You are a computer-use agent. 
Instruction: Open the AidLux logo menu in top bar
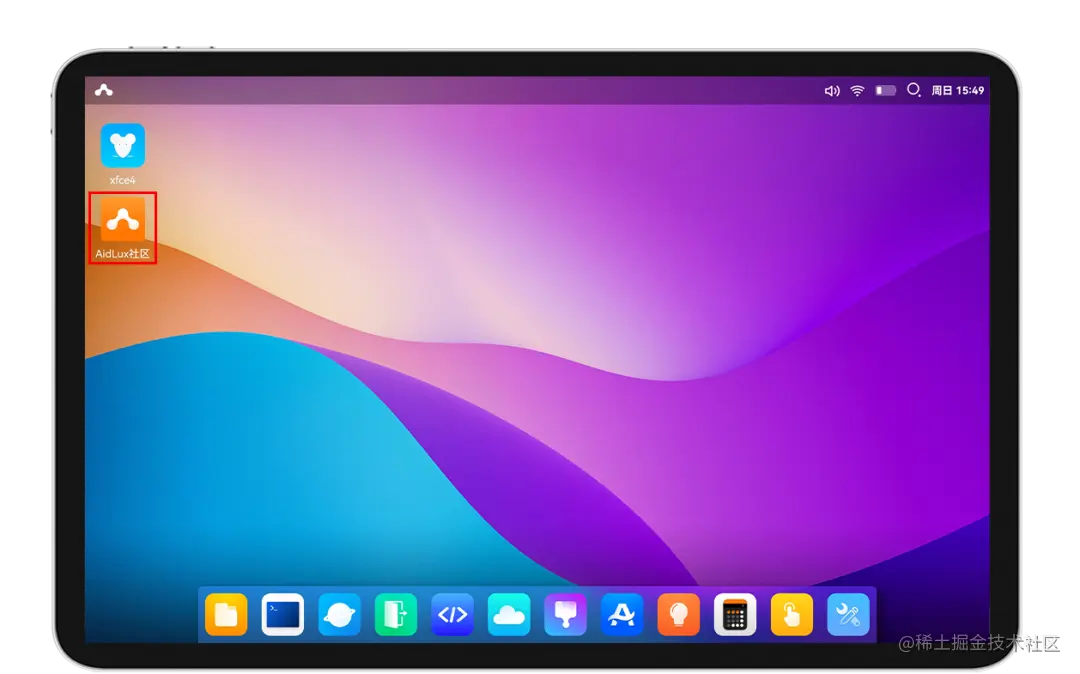[104, 90]
